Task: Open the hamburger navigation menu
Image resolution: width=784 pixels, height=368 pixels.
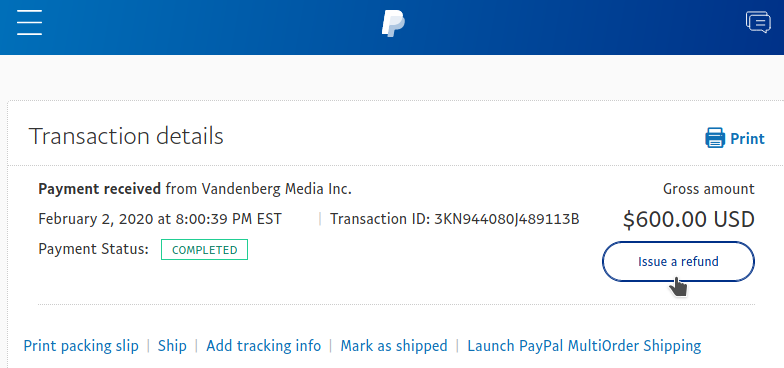Action: coord(29,22)
